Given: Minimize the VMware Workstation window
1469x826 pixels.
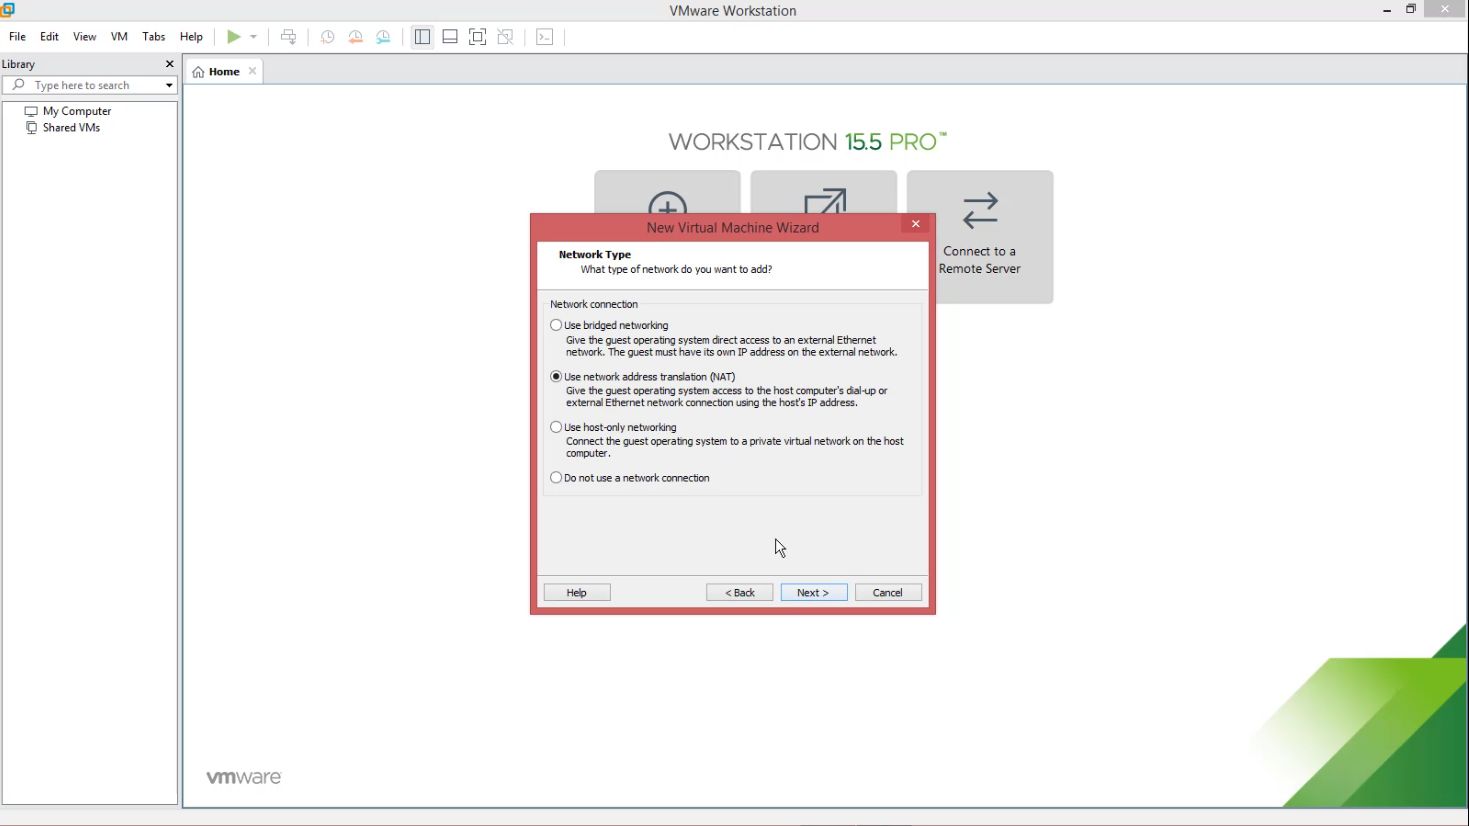Looking at the screenshot, I should click(x=1387, y=10).
